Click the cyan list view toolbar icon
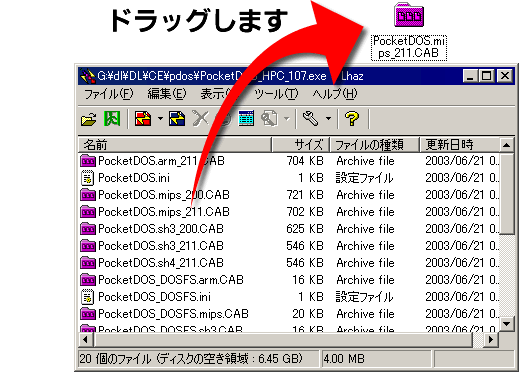Image resolution: width=519 pixels, height=372 pixels. coord(246,118)
